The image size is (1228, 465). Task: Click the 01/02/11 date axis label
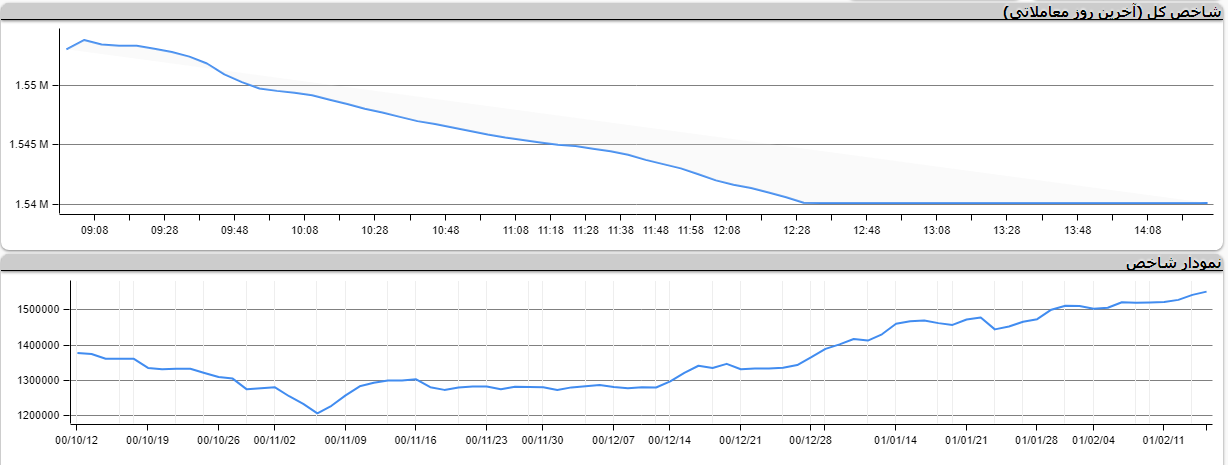coord(1163,439)
